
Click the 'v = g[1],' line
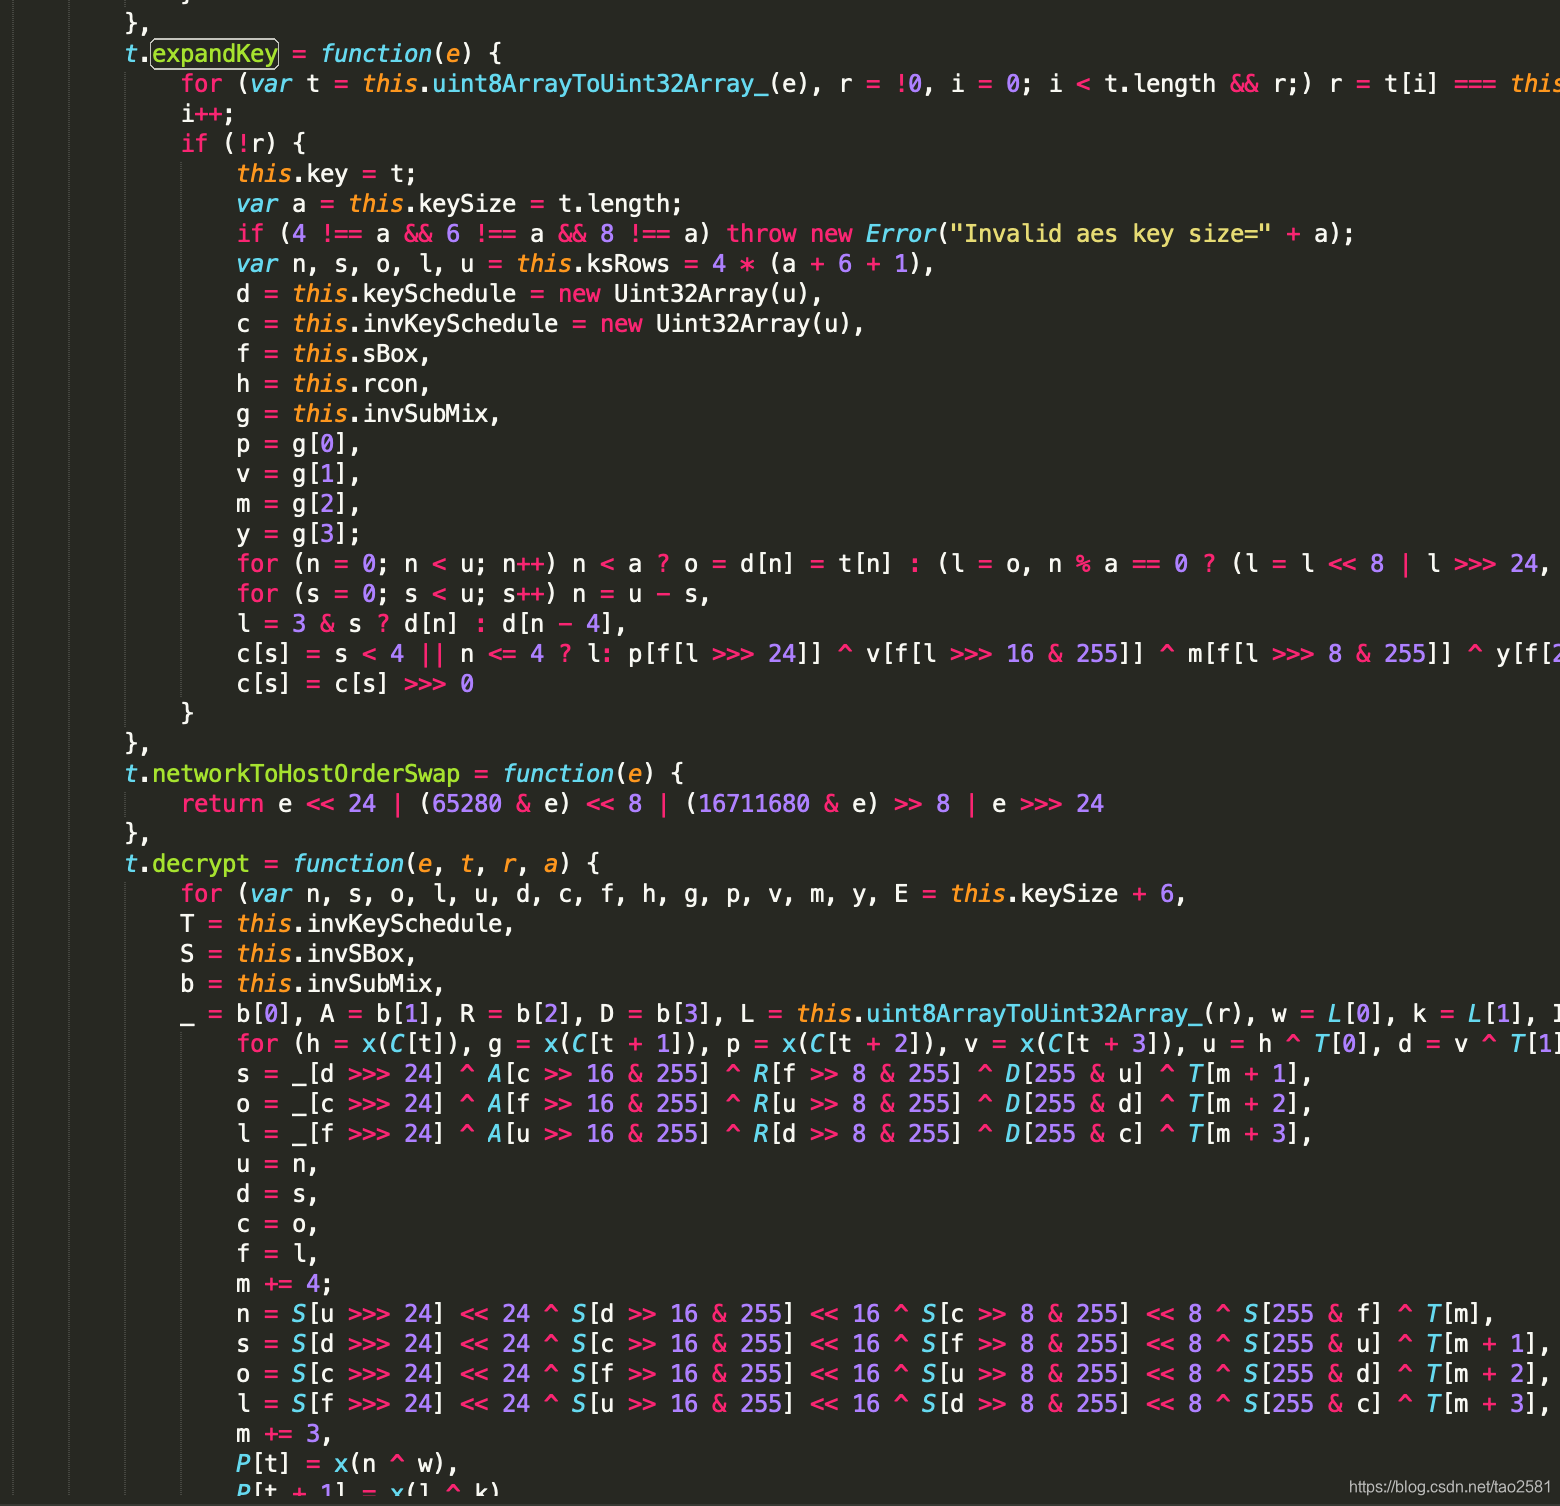[299, 473]
